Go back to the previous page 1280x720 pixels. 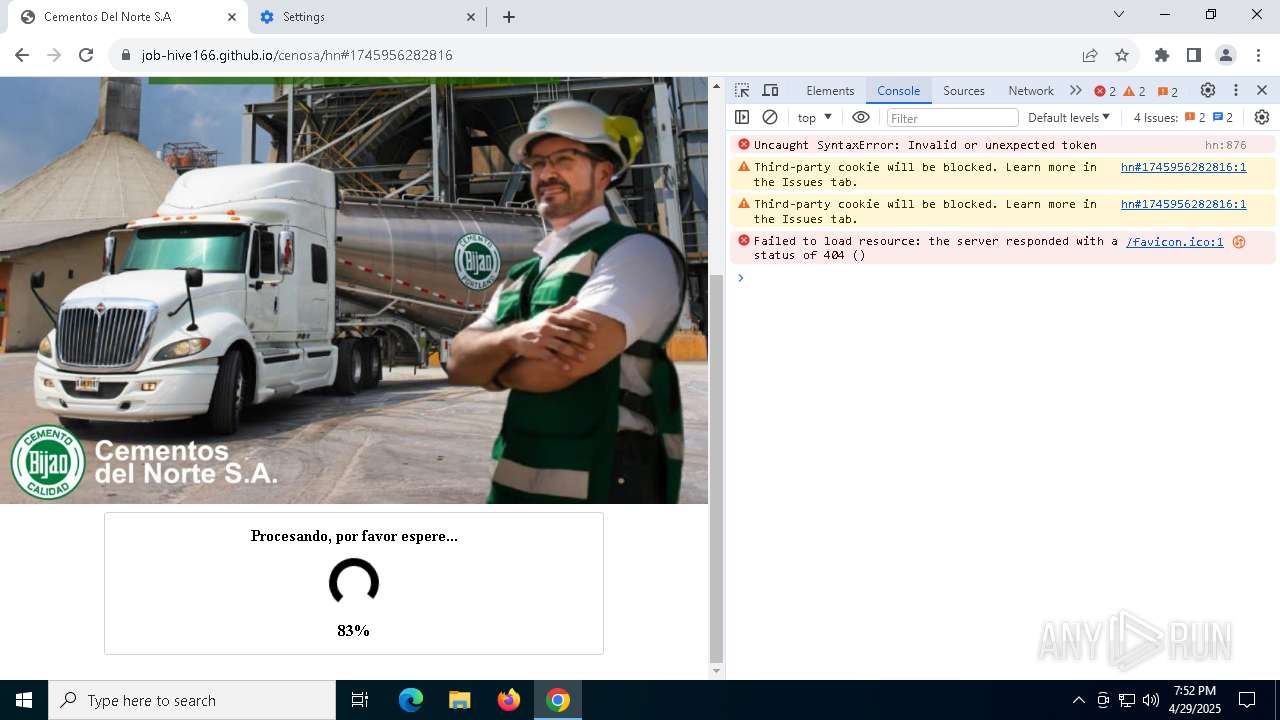(22, 55)
